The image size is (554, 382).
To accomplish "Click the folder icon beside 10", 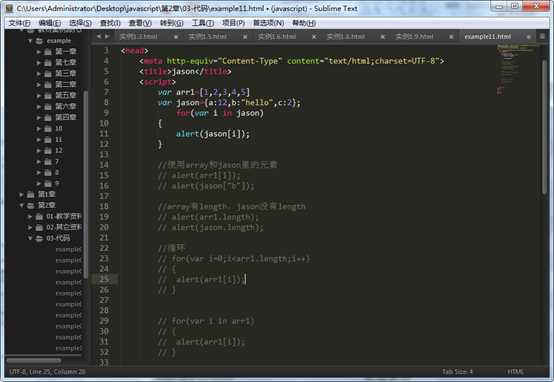I will click(48, 129).
